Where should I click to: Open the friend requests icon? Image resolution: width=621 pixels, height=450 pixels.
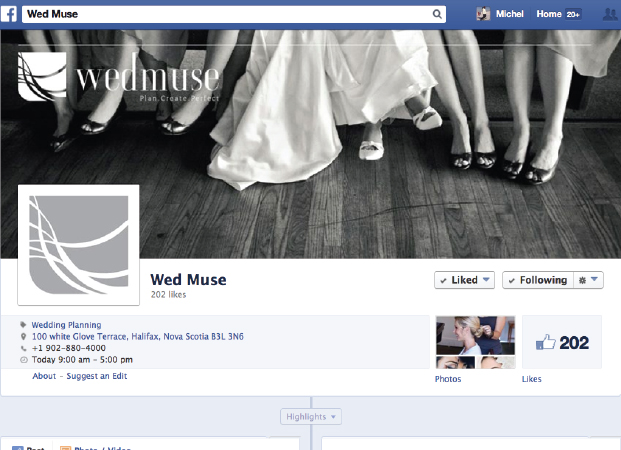[x=610, y=14]
